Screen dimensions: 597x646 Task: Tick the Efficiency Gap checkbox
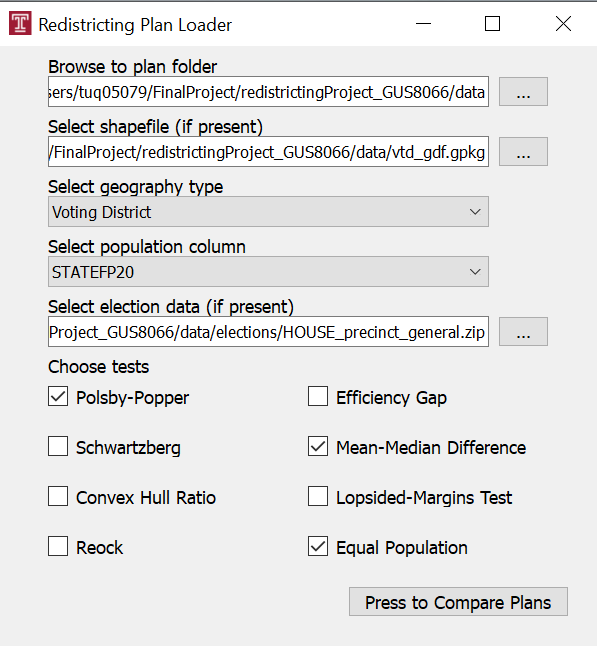click(318, 396)
